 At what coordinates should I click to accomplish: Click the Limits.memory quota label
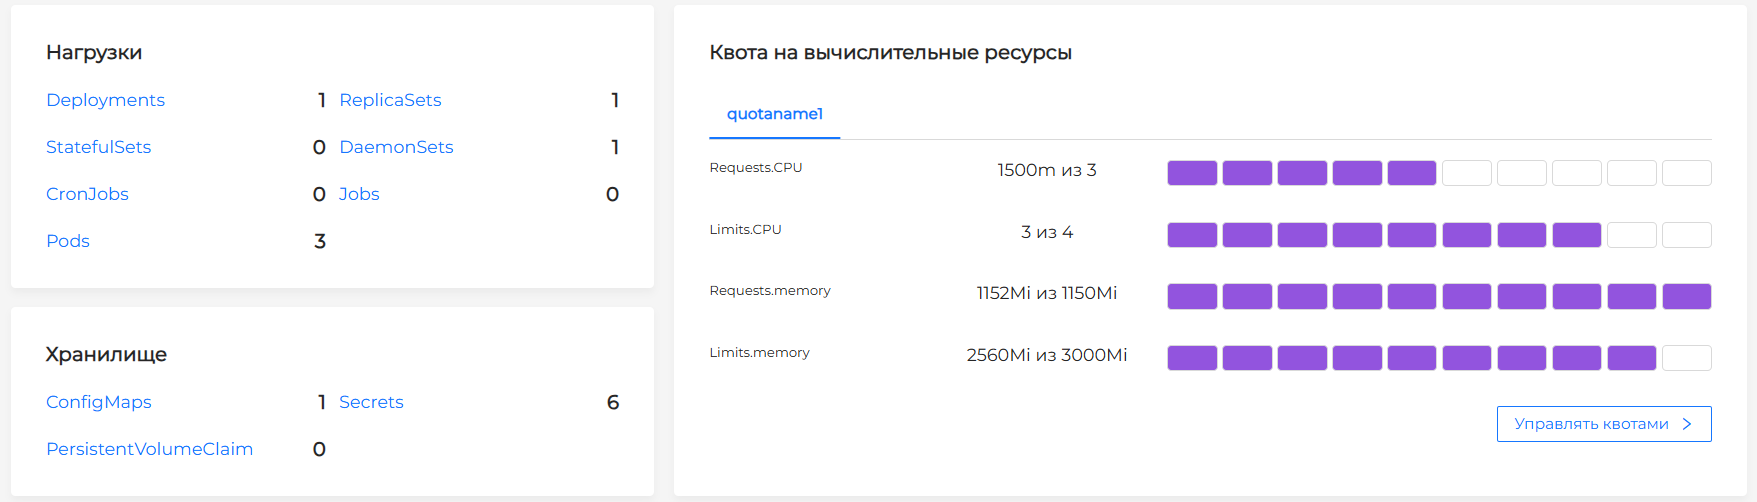759,353
